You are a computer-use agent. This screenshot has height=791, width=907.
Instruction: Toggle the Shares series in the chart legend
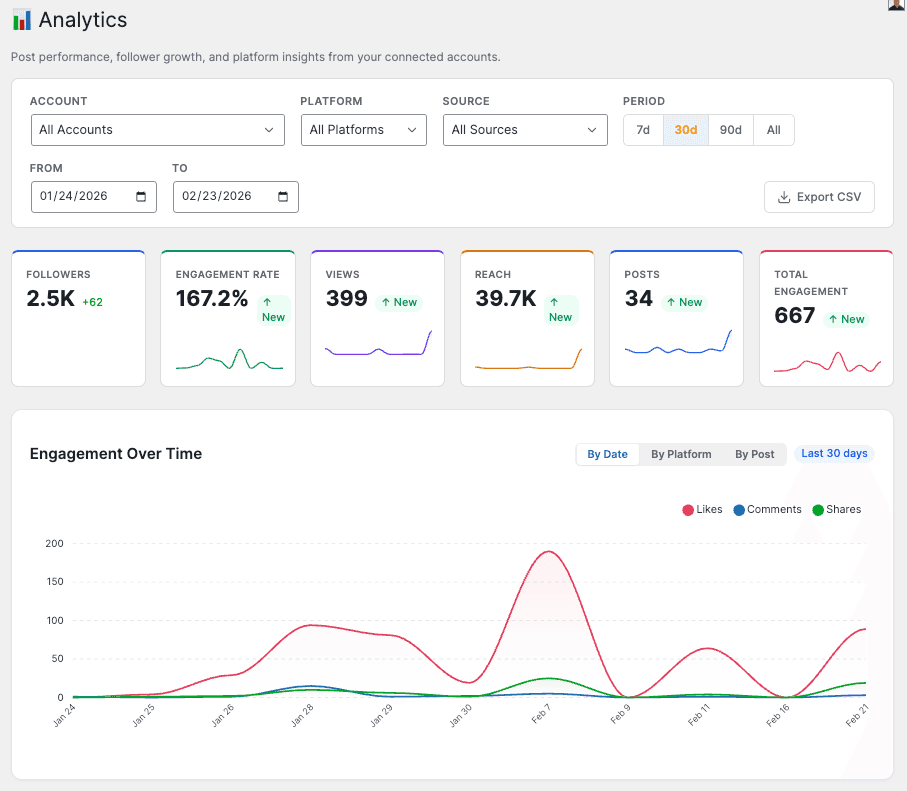[837, 509]
